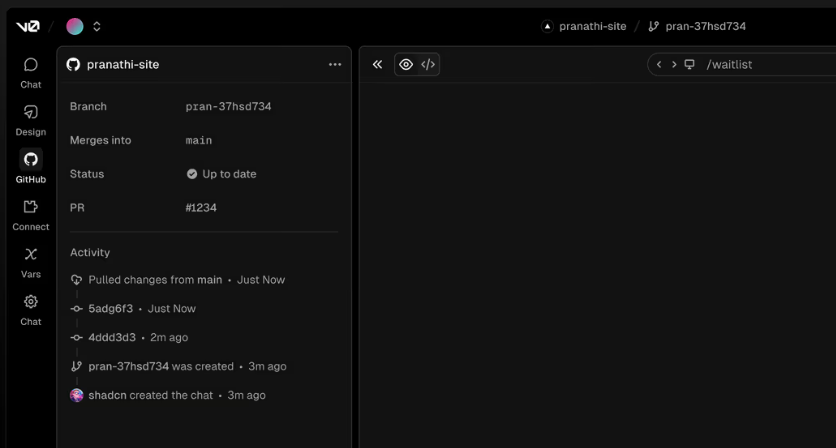Collapse the panel with double chevron
Viewport: 836px width, 448px height.
tap(377, 65)
